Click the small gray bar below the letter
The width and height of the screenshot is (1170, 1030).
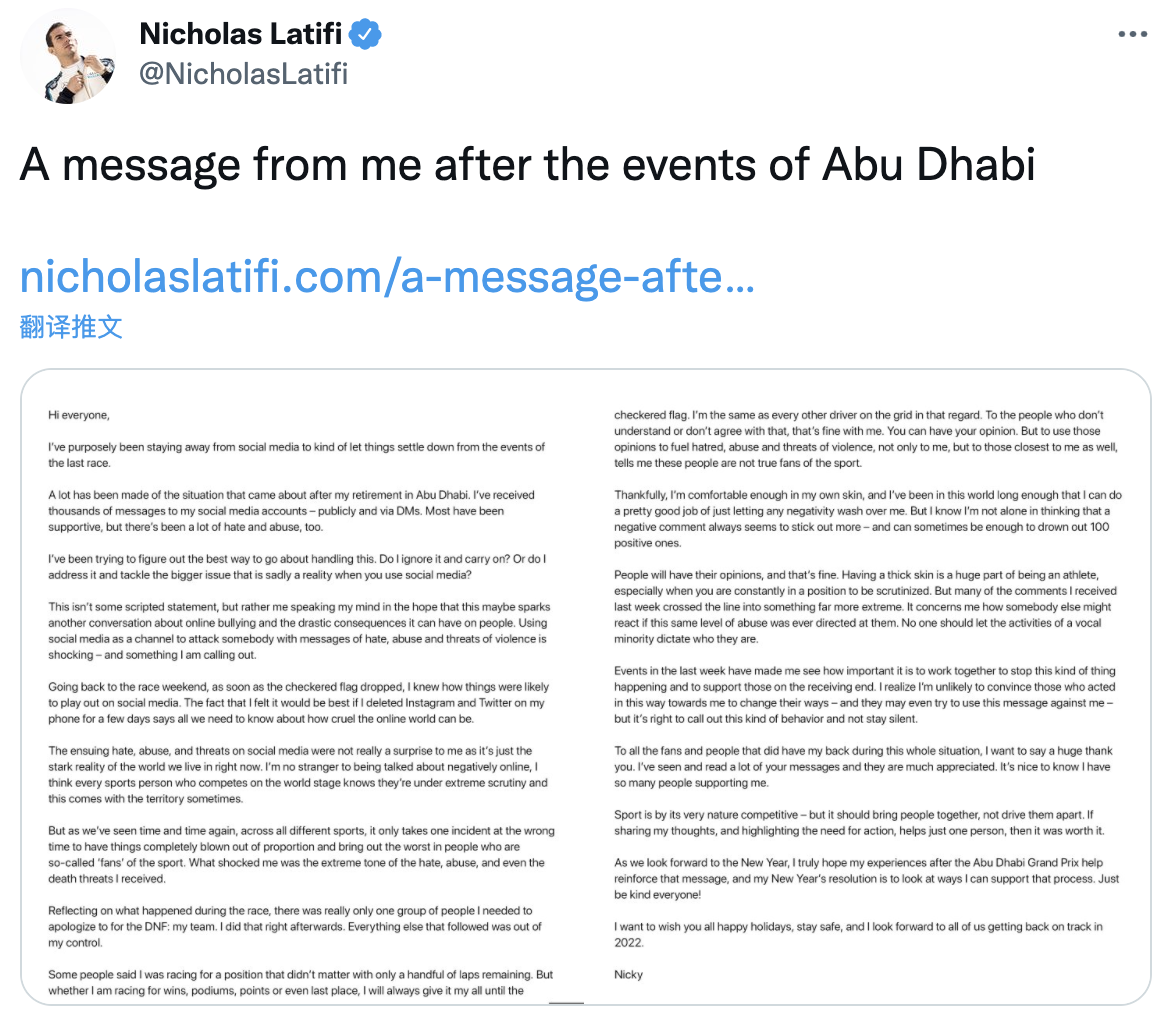[567, 1002]
